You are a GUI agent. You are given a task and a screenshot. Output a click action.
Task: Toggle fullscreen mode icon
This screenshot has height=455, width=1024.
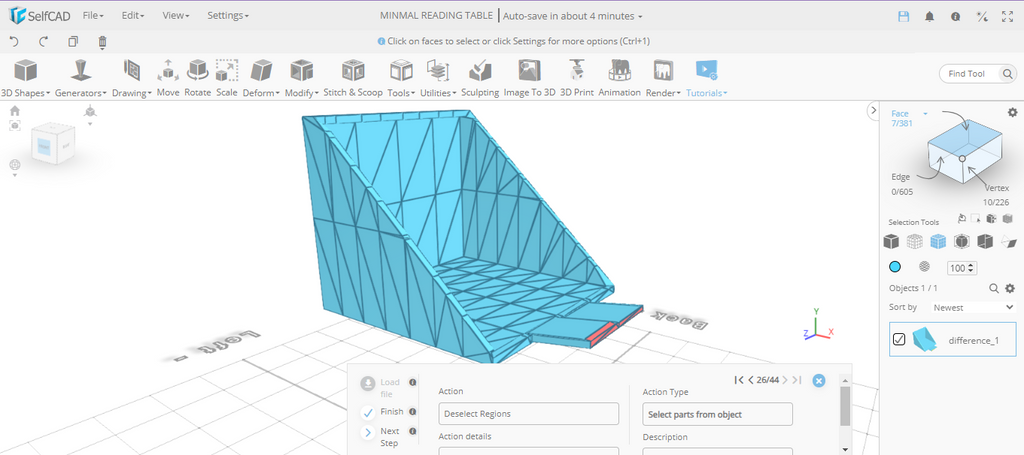pyautogui.click(x=1007, y=17)
